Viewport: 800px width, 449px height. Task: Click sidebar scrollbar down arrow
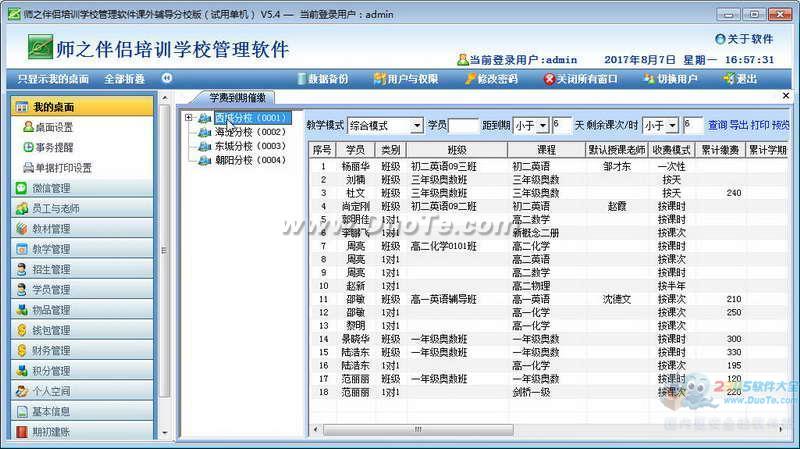[x=164, y=433]
